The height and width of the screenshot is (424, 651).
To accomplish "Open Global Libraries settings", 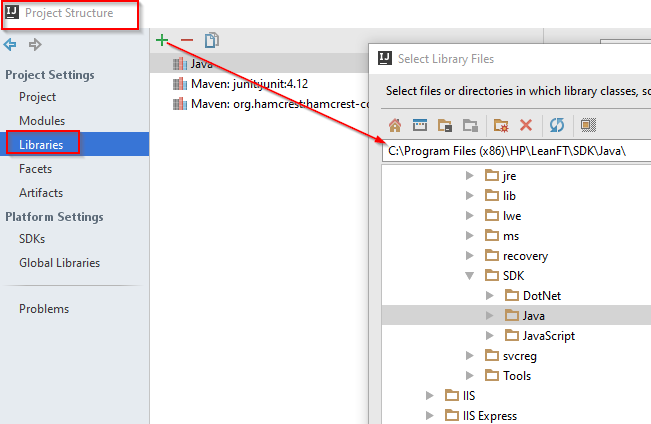I will [59, 263].
